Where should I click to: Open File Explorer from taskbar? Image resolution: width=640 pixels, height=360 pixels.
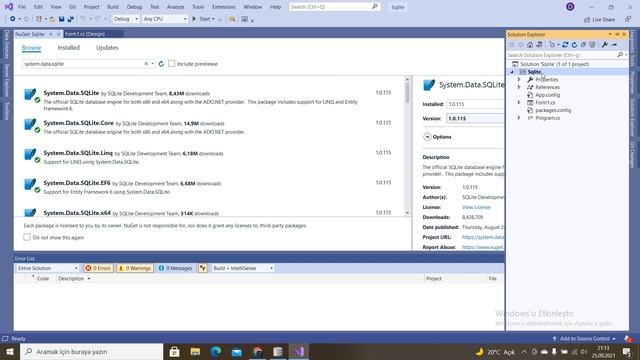[195, 351]
